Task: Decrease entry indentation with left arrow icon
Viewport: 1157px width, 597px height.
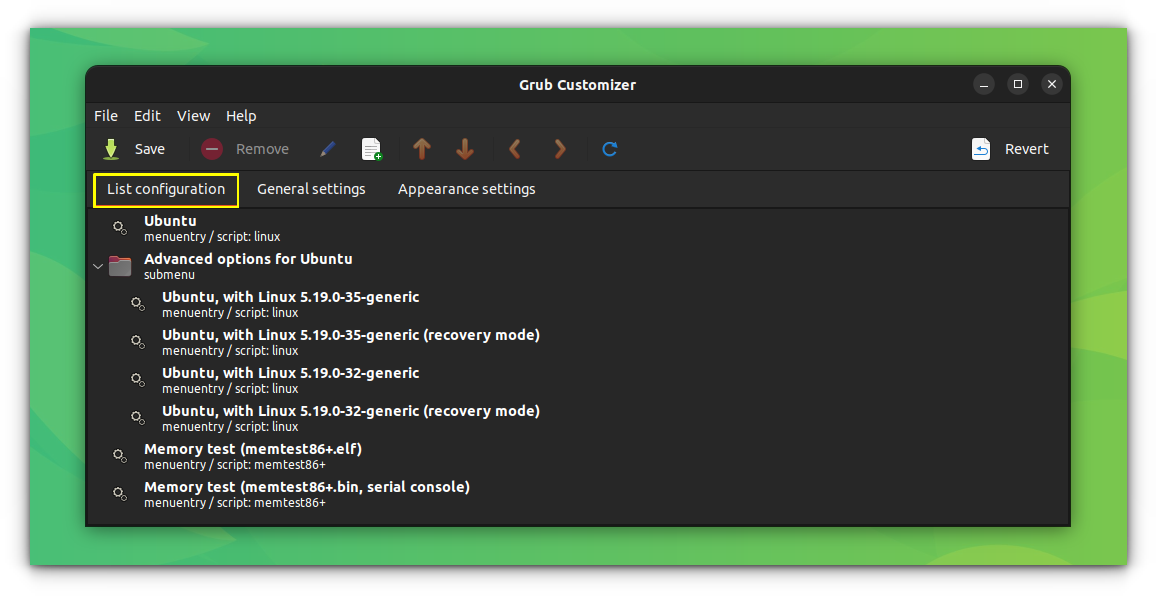Action: [514, 148]
